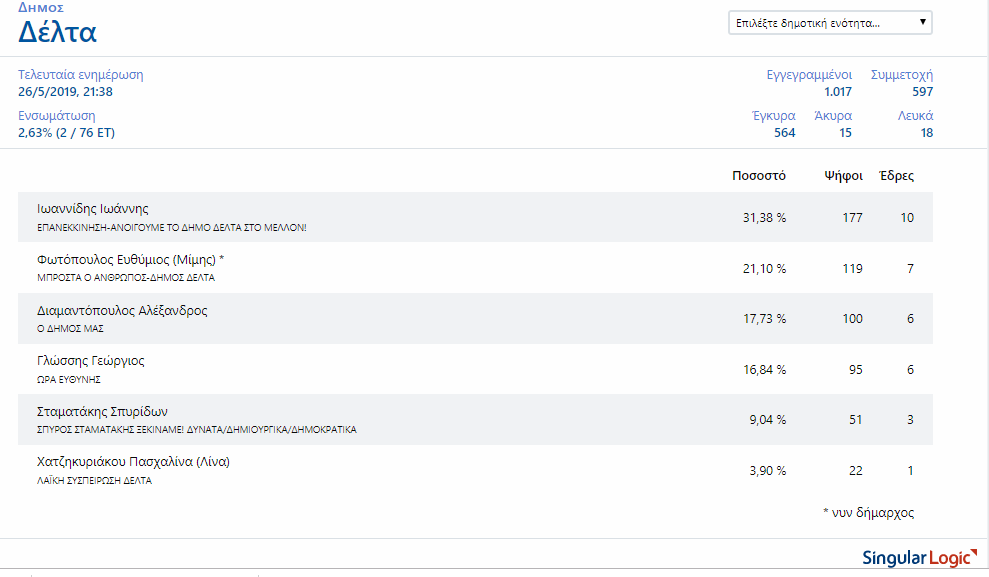Click the 21,10 % percentage value
Image resolution: width=989 pixels, height=577 pixels.
click(764, 269)
